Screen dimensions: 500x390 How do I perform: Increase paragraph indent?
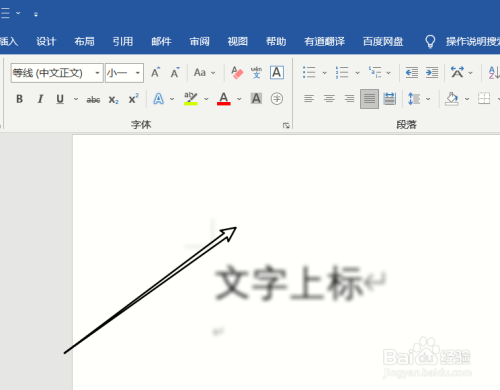click(x=432, y=72)
